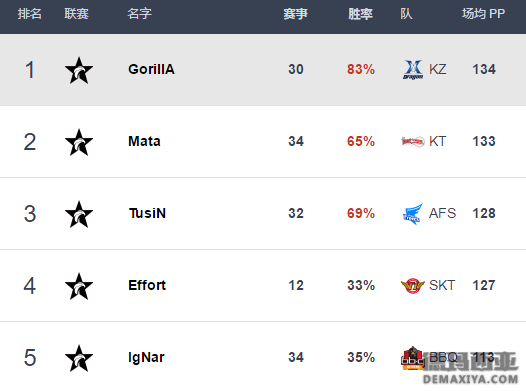Image resolution: width=526 pixels, height=391 pixels.
Task: Open player IgNar's profile link
Action: point(146,357)
